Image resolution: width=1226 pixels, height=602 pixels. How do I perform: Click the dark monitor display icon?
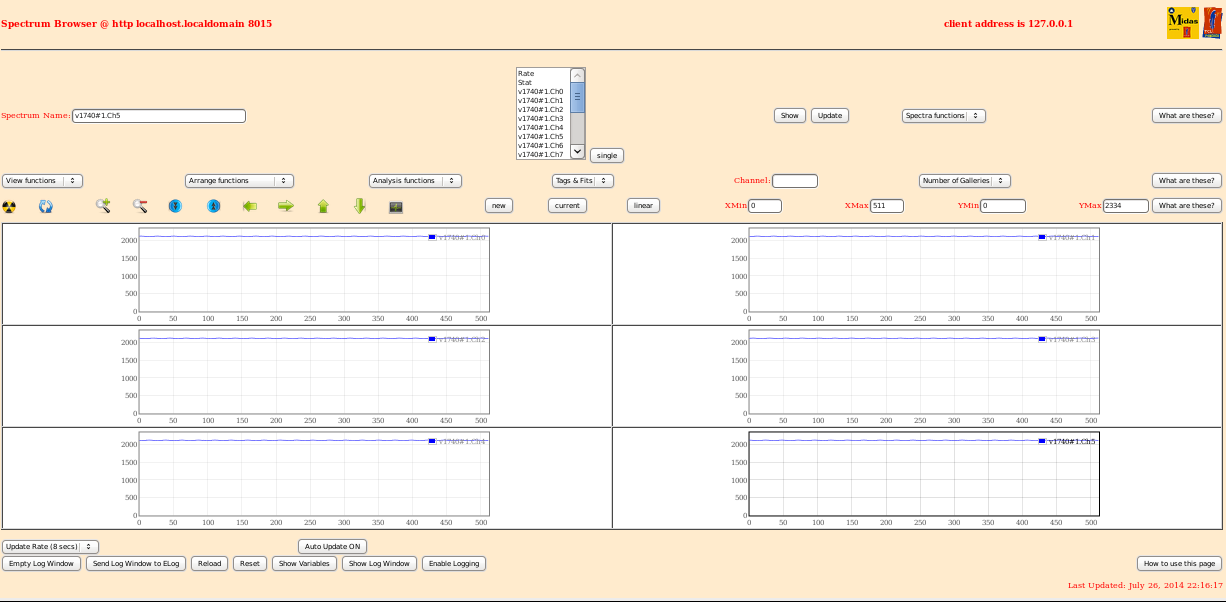(x=396, y=206)
